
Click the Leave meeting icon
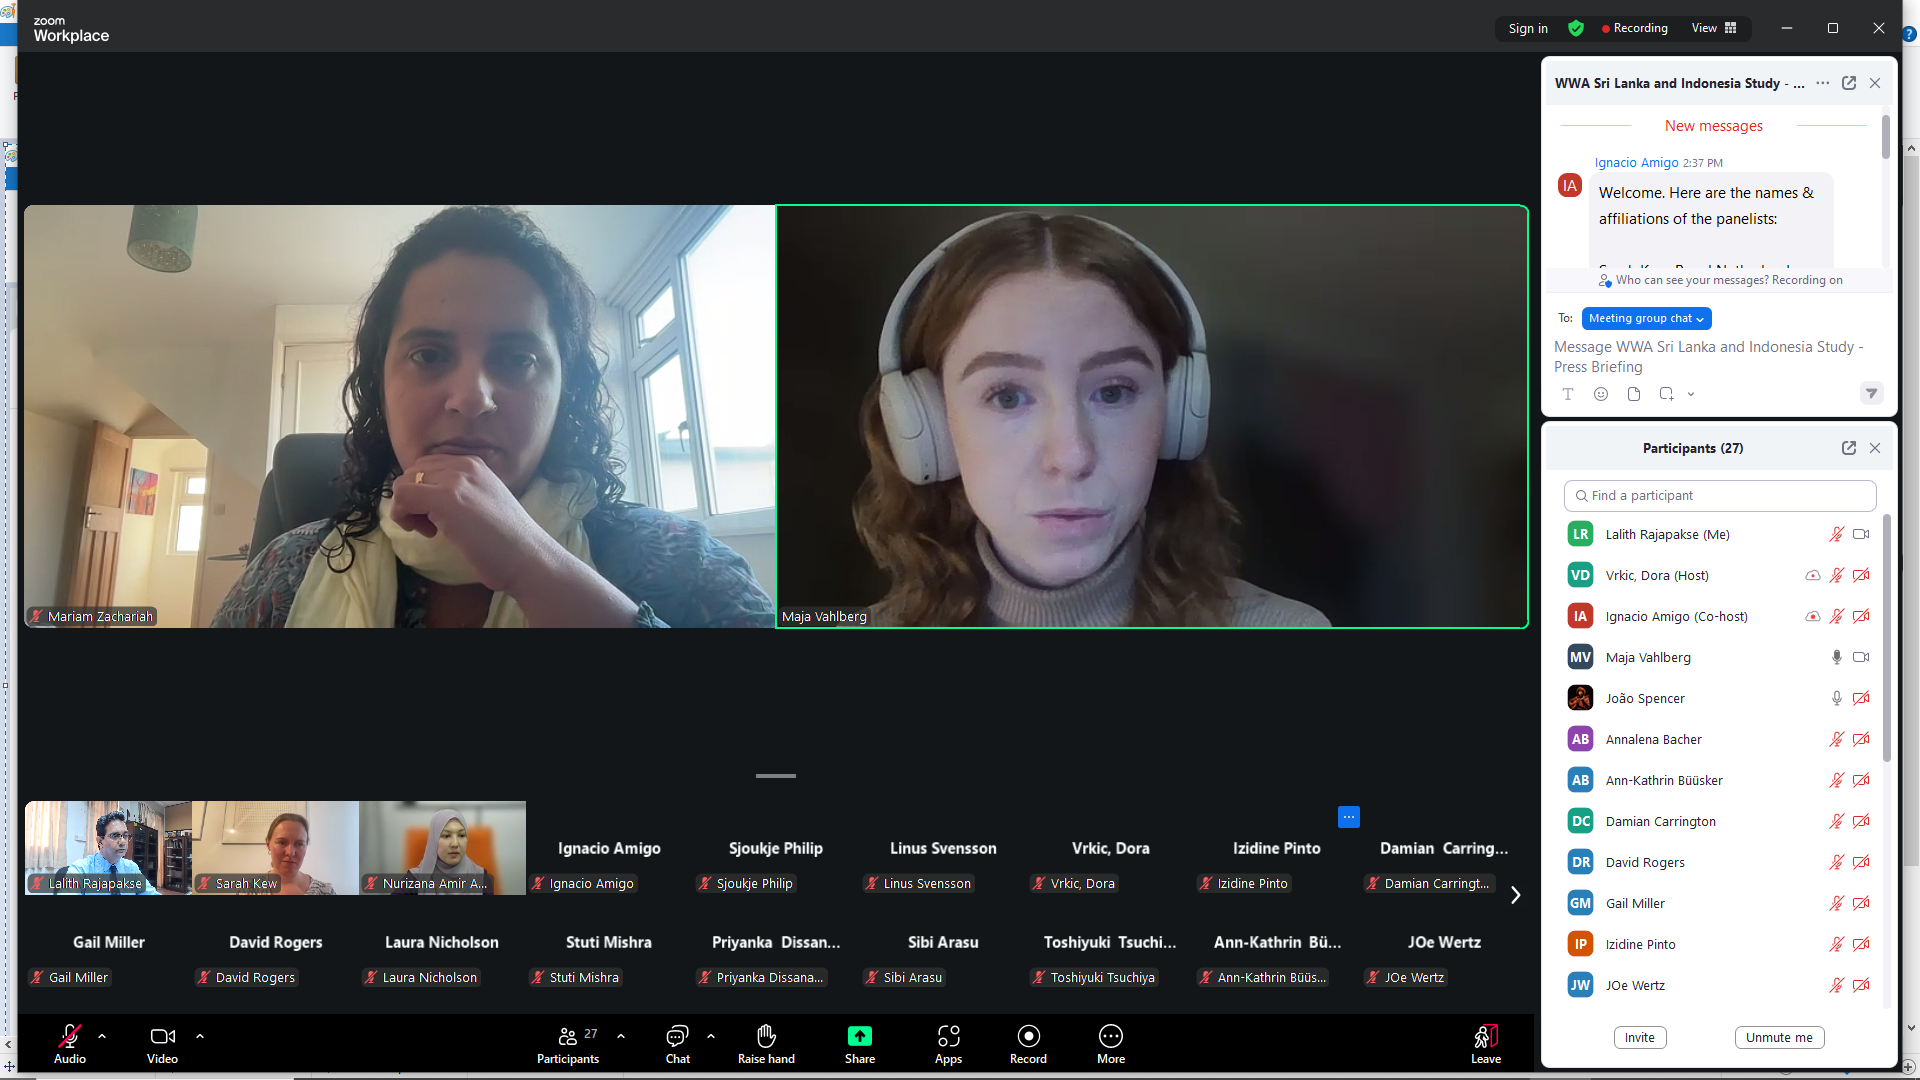(1485, 1036)
